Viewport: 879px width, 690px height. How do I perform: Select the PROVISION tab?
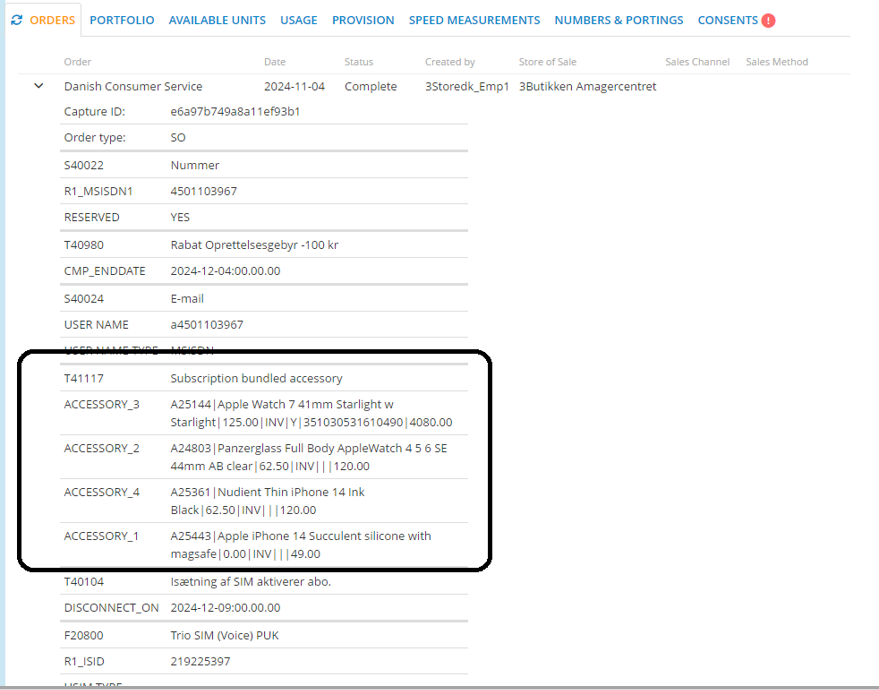tap(363, 20)
